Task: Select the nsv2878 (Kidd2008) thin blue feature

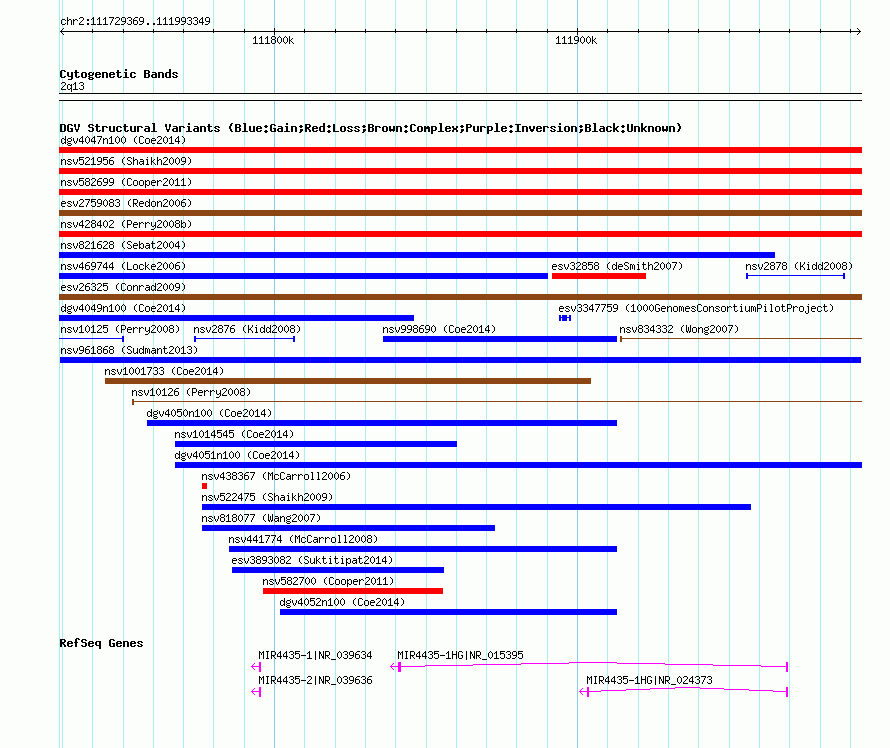Action: pos(795,276)
